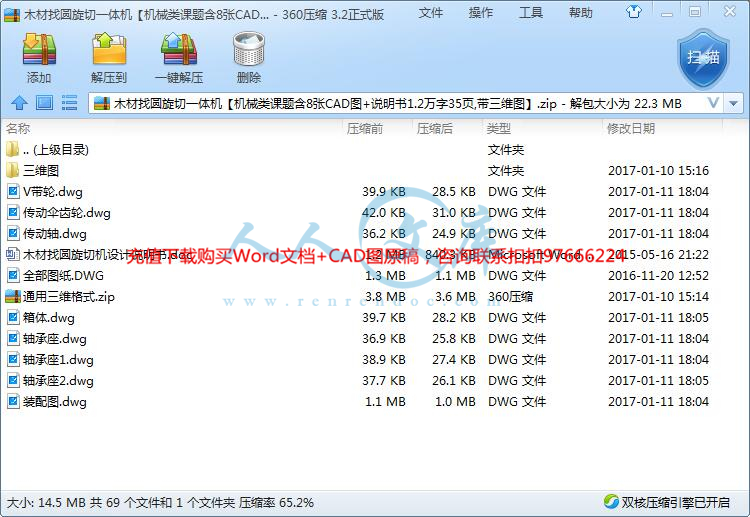Click the 39.9 KB size of V带轮.dwg
Viewport: 750px width, 517px height.
click(384, 192)
